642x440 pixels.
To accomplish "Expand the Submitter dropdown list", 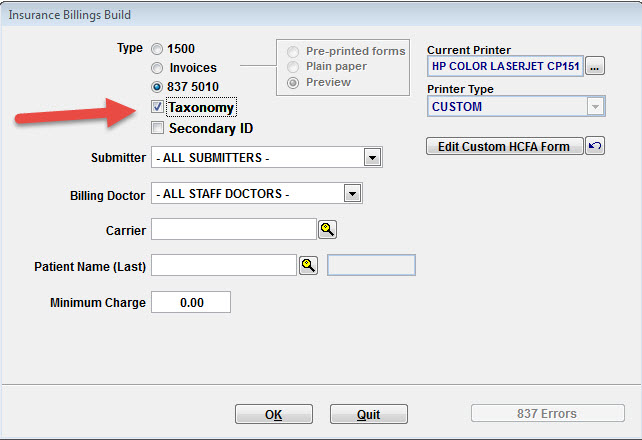I will (372, 158).
